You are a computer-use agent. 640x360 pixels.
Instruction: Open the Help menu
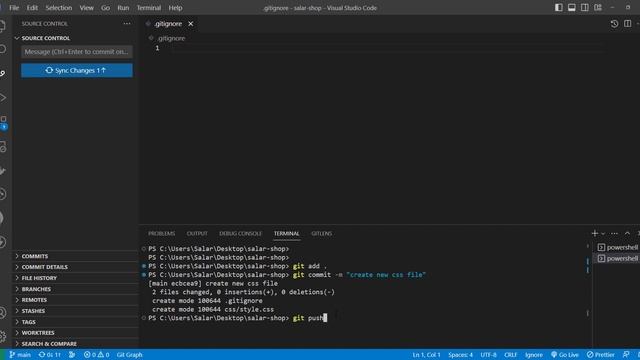point(176,8)
